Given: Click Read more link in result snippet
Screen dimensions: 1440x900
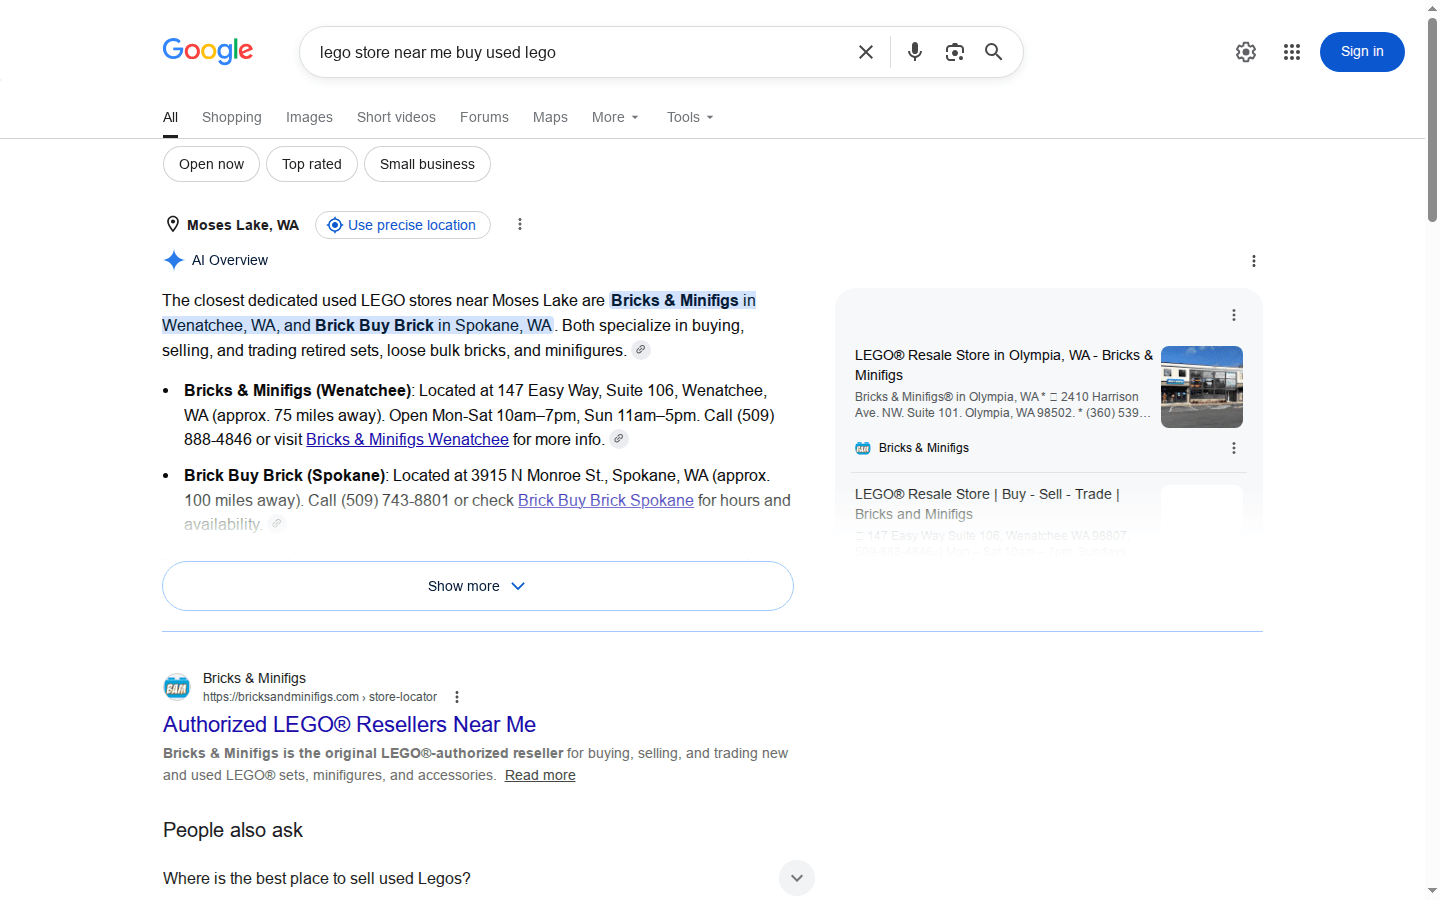Looking at the screenshot, I should pyautogui.click(x=540, y=775).
